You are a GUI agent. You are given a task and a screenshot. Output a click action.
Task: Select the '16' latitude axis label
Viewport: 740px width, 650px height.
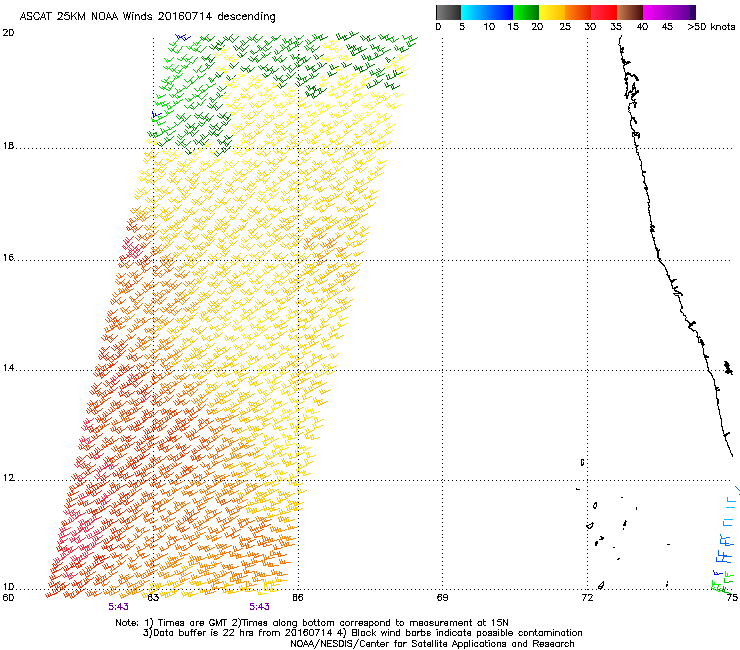click(8, 257)
